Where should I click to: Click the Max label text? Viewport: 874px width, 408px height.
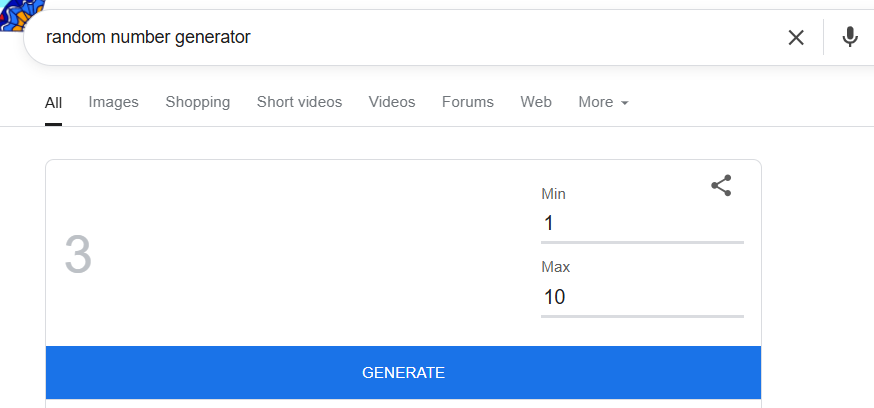[x=555, y=267]
